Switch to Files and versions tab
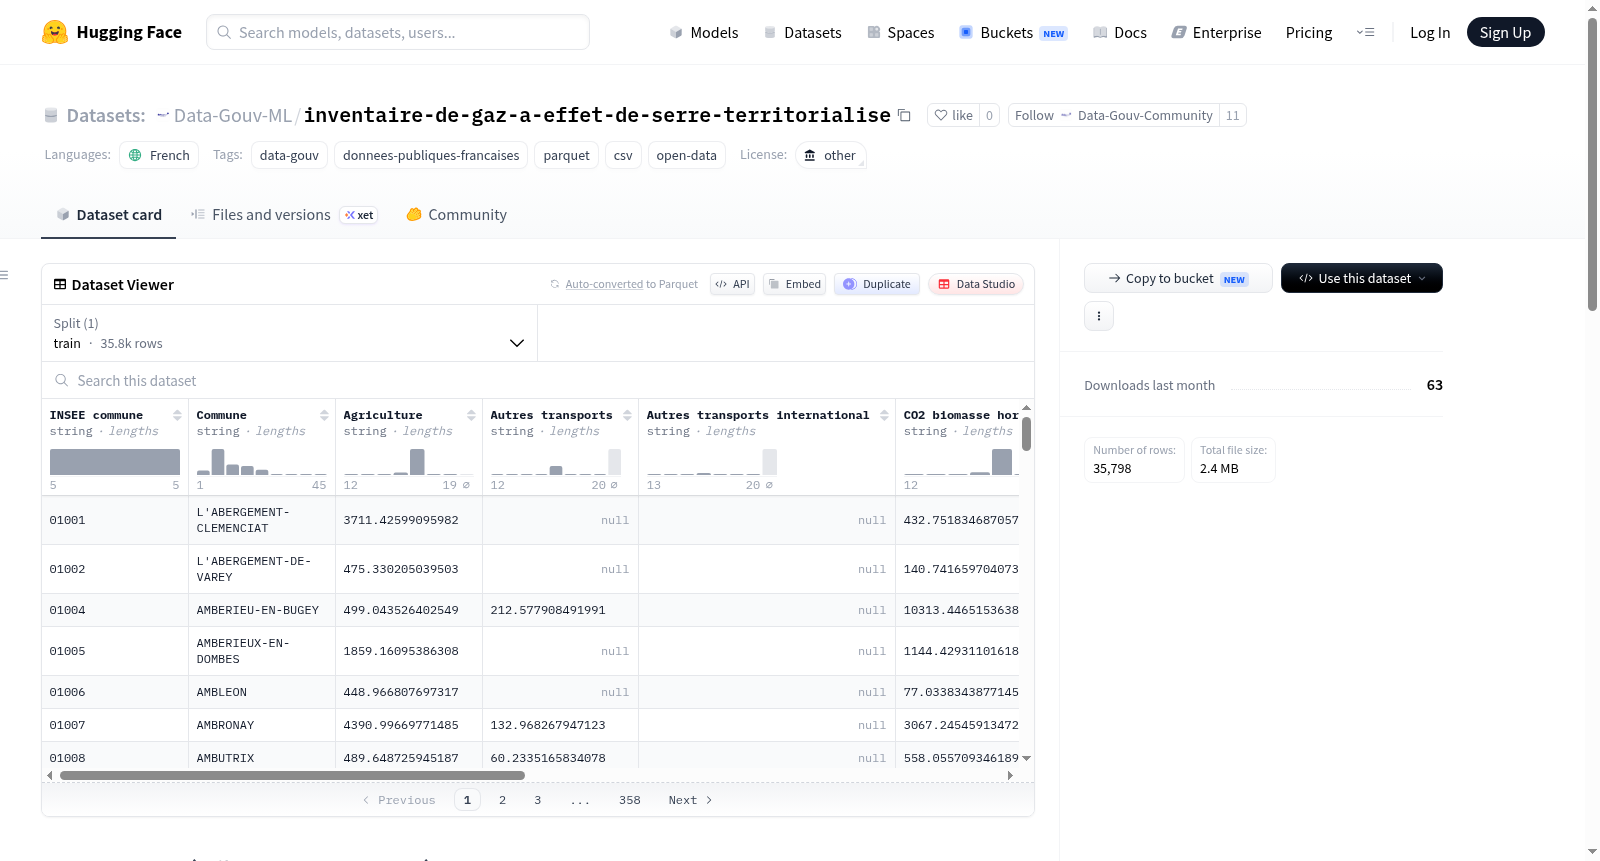The width and height of the screenshot is (1600, 861). click(284, 215)
